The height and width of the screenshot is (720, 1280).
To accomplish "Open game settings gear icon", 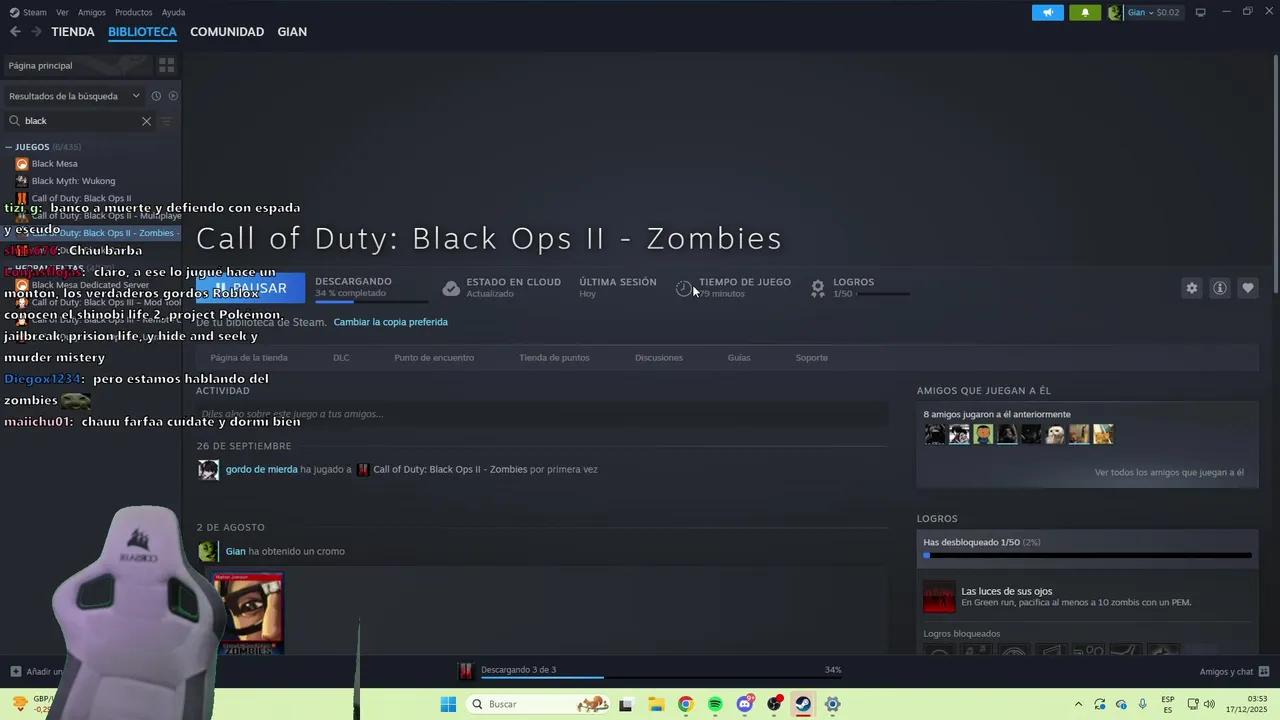I will pos(1192,288).
